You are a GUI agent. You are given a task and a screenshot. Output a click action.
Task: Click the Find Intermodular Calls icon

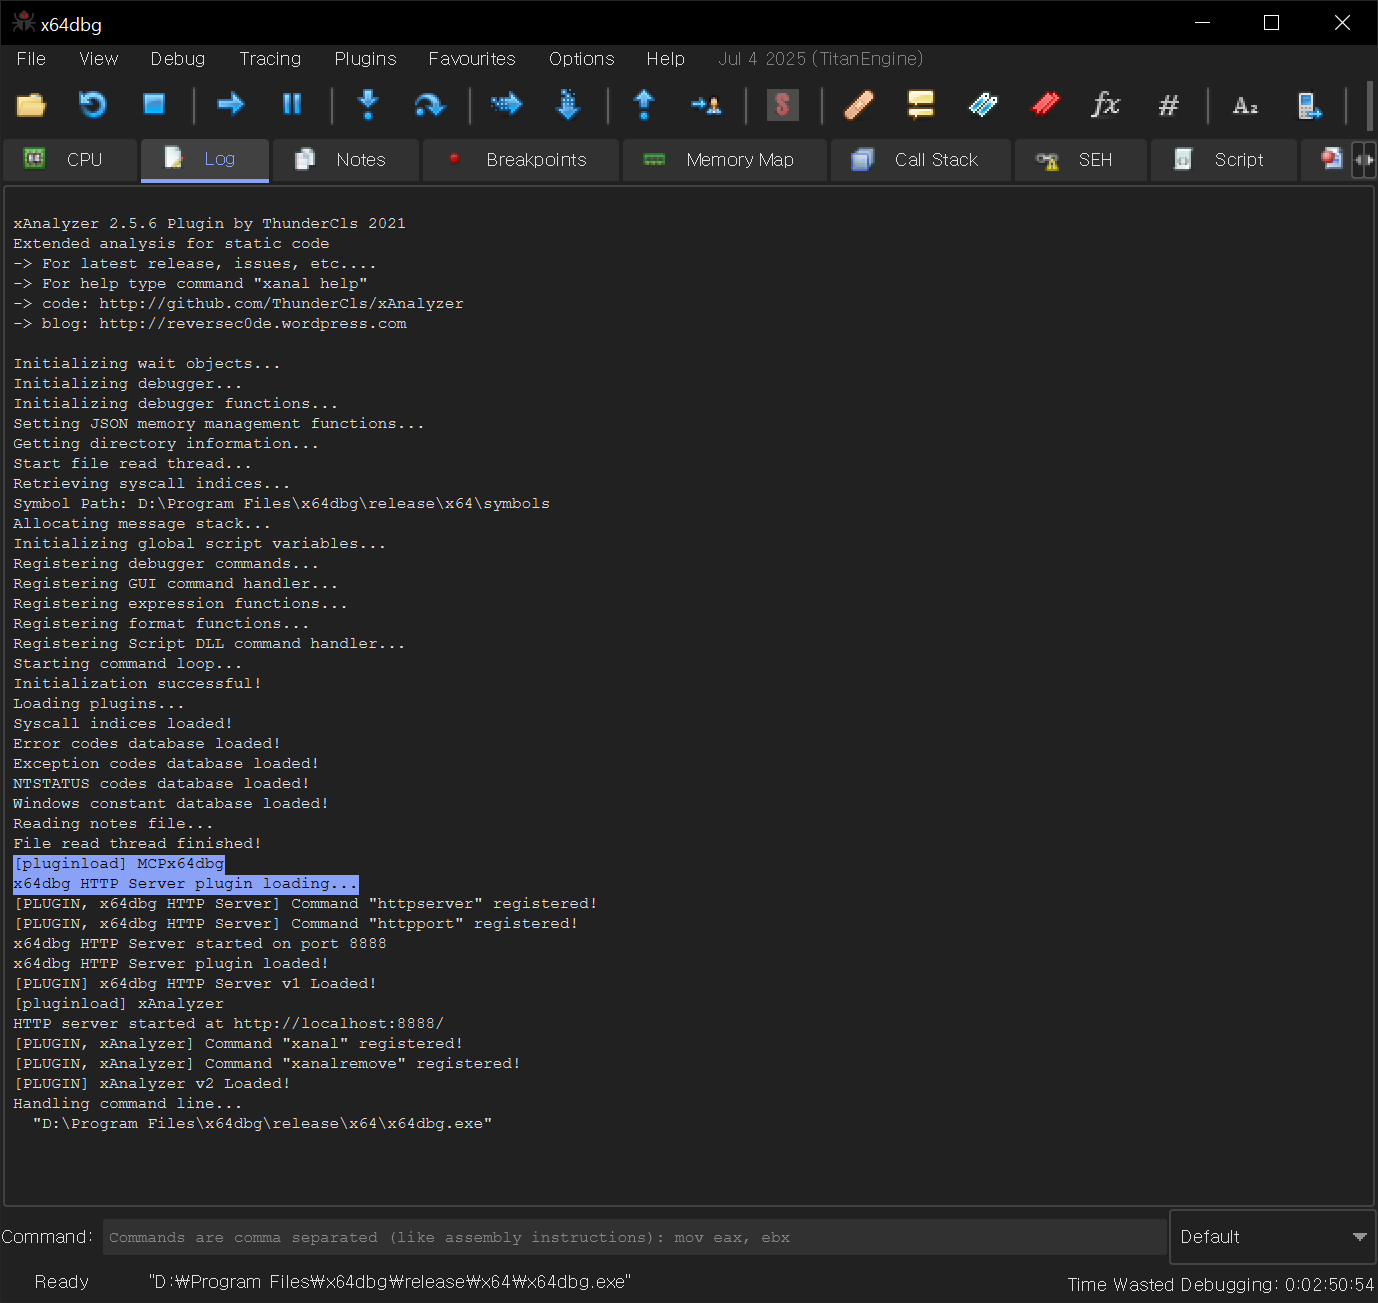click(1309, 105)
